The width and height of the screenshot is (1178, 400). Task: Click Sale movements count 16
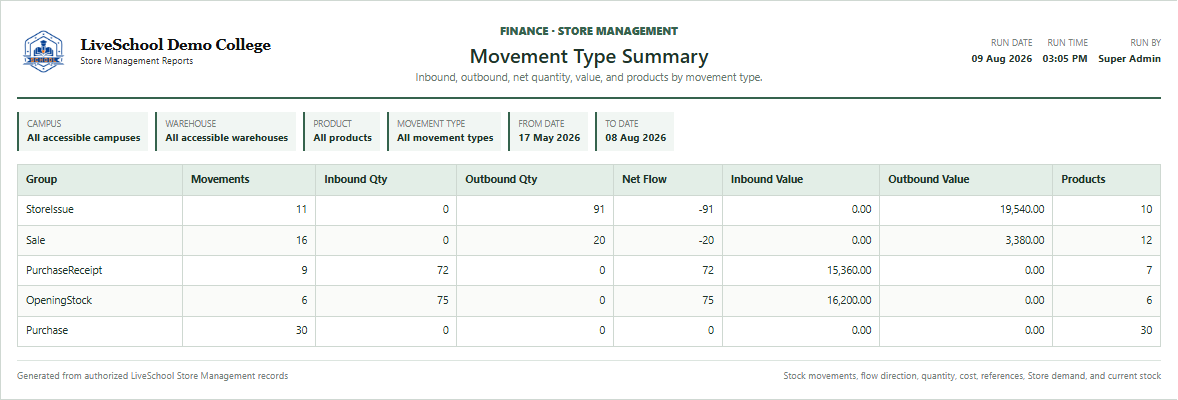tap(301, 240)
